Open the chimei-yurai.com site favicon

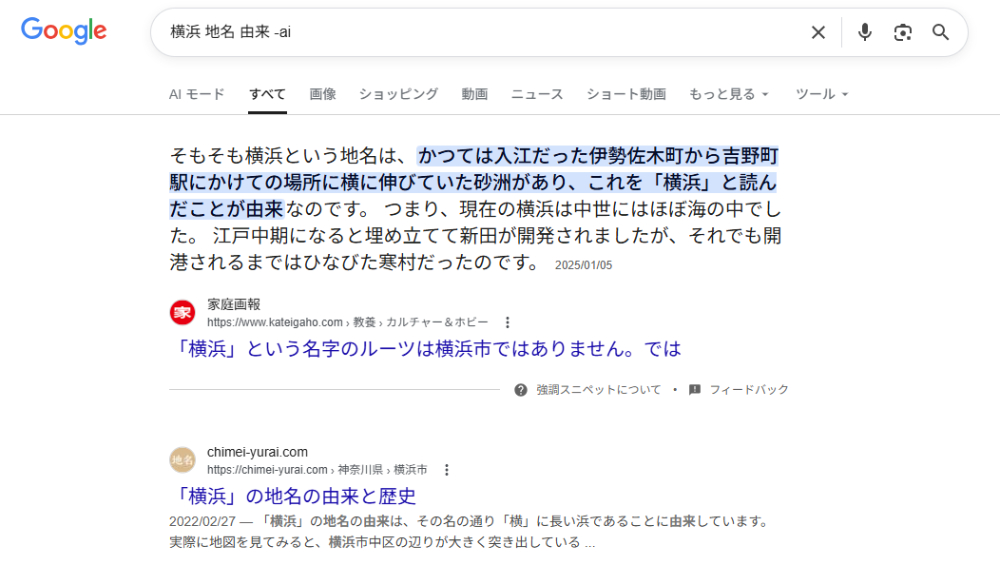182,460
